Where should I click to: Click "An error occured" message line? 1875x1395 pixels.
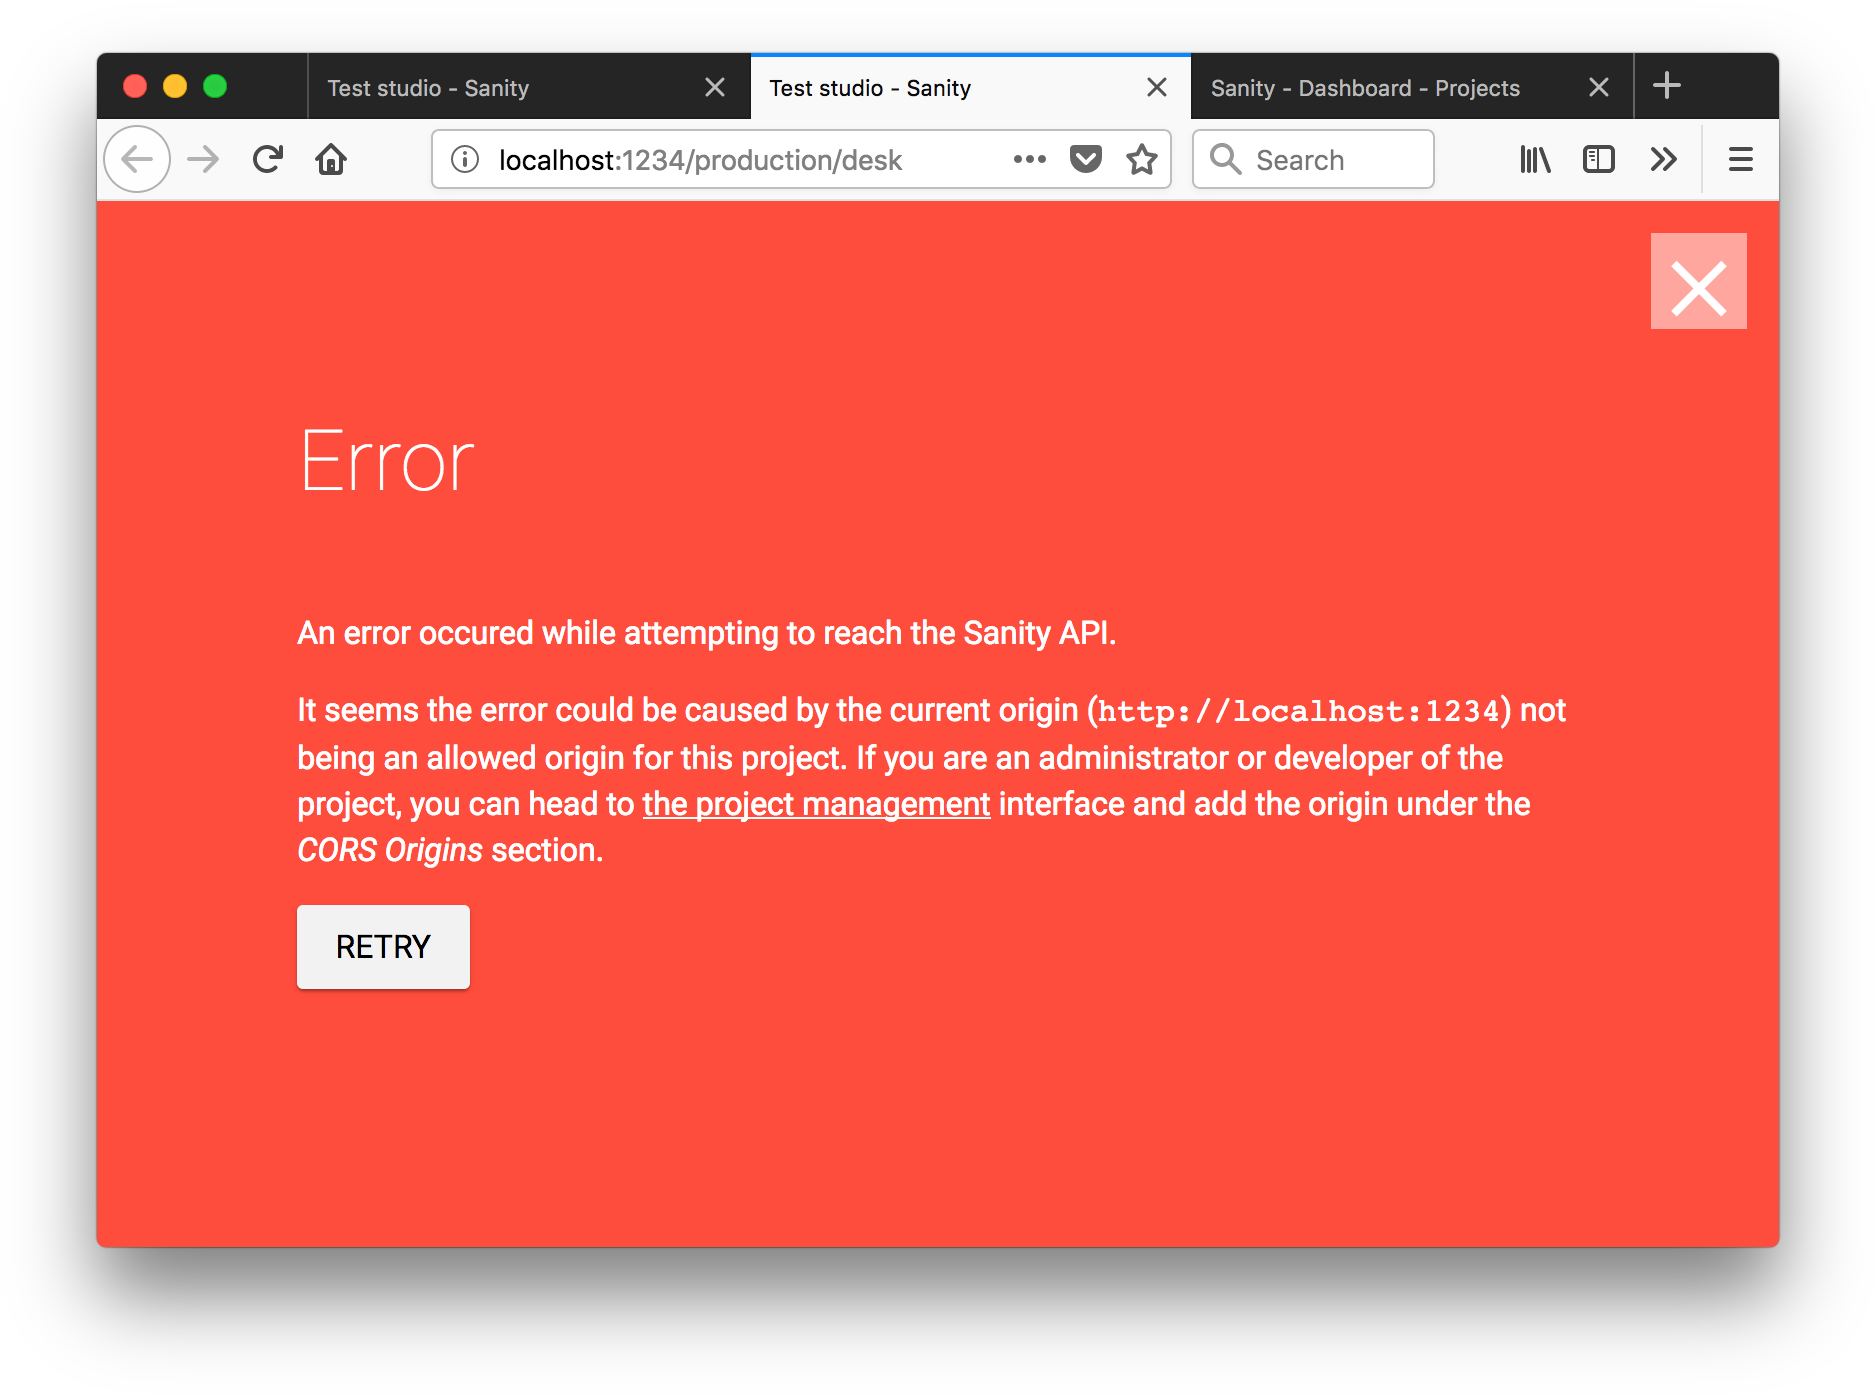click(x=706, y=633)
